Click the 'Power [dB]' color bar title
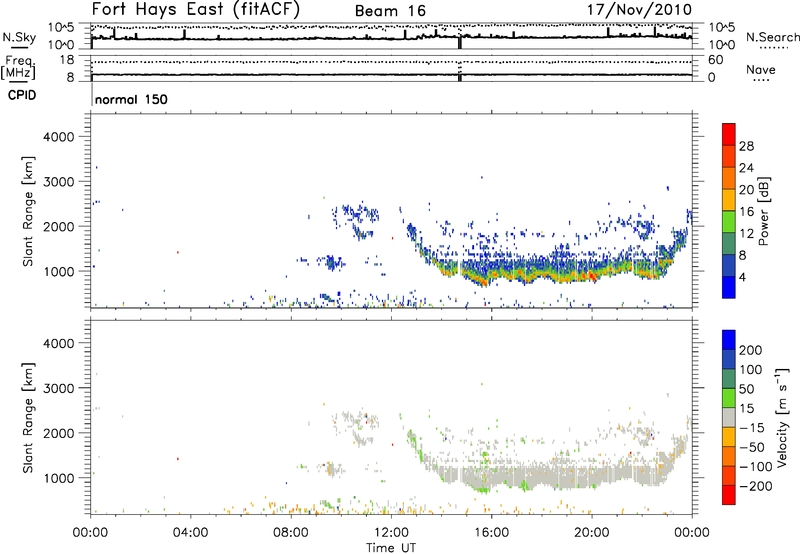 tap(763, 211)
